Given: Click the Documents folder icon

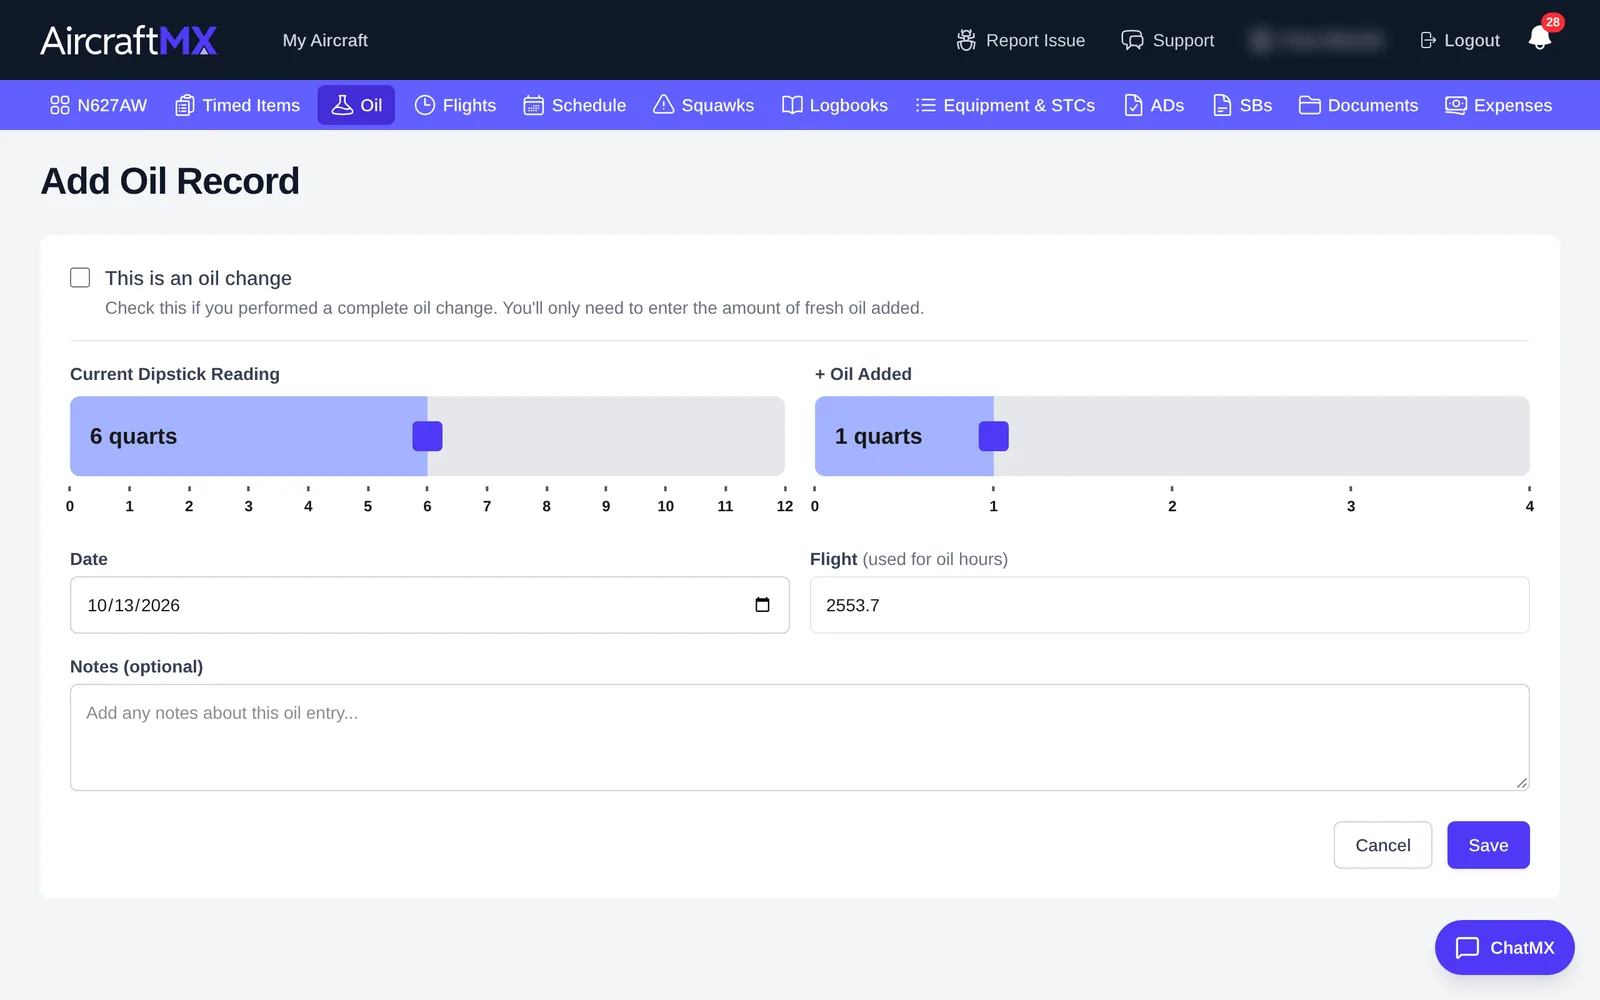Looking at the screenshot, I should pos(1310,105).
